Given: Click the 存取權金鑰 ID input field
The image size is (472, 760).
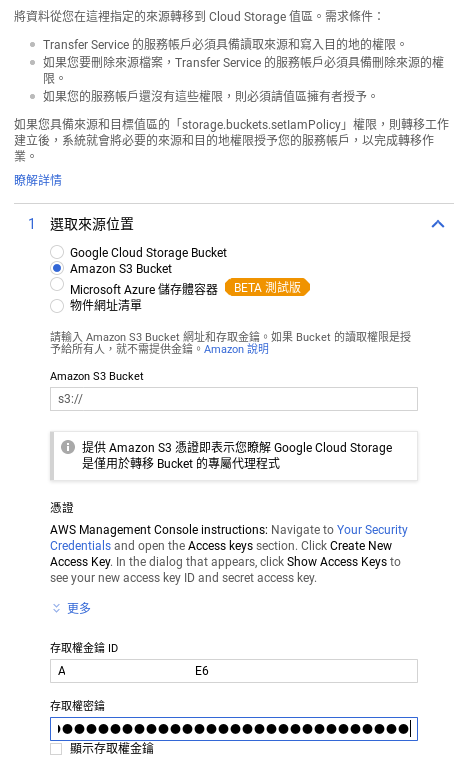Looking at the screenshot, I should coord(234,671).
